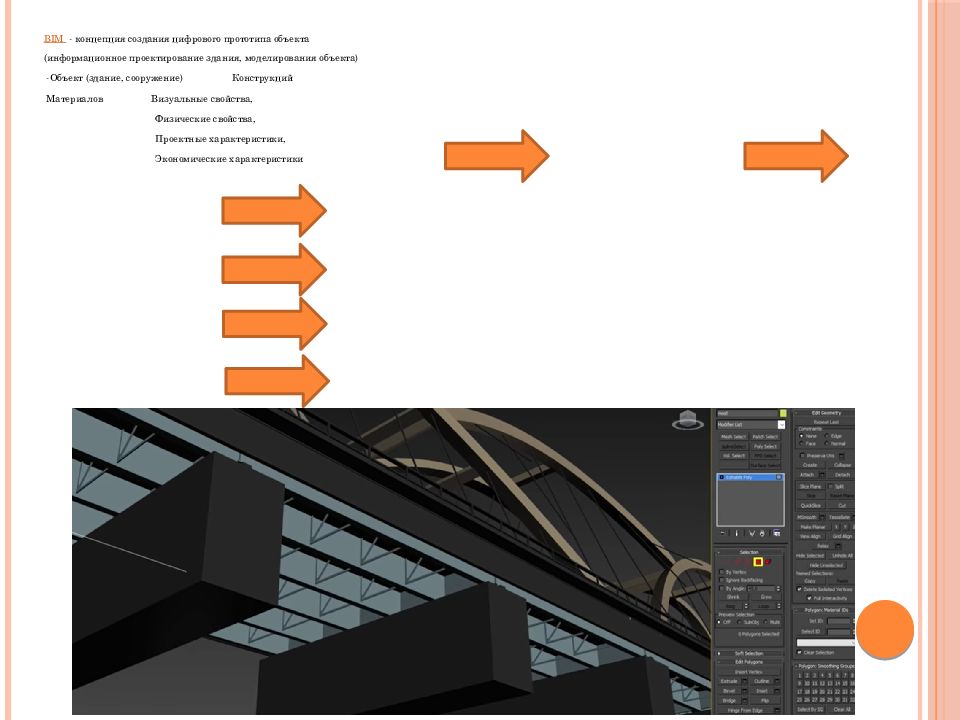Click the Hide Unselected button
960x720 pixels.
click(x=827, y=565)
